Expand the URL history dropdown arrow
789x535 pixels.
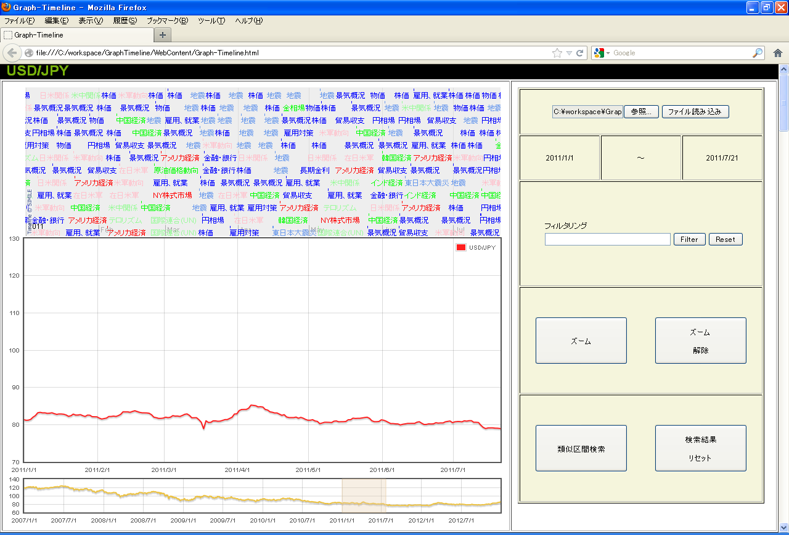coord(569,53)
